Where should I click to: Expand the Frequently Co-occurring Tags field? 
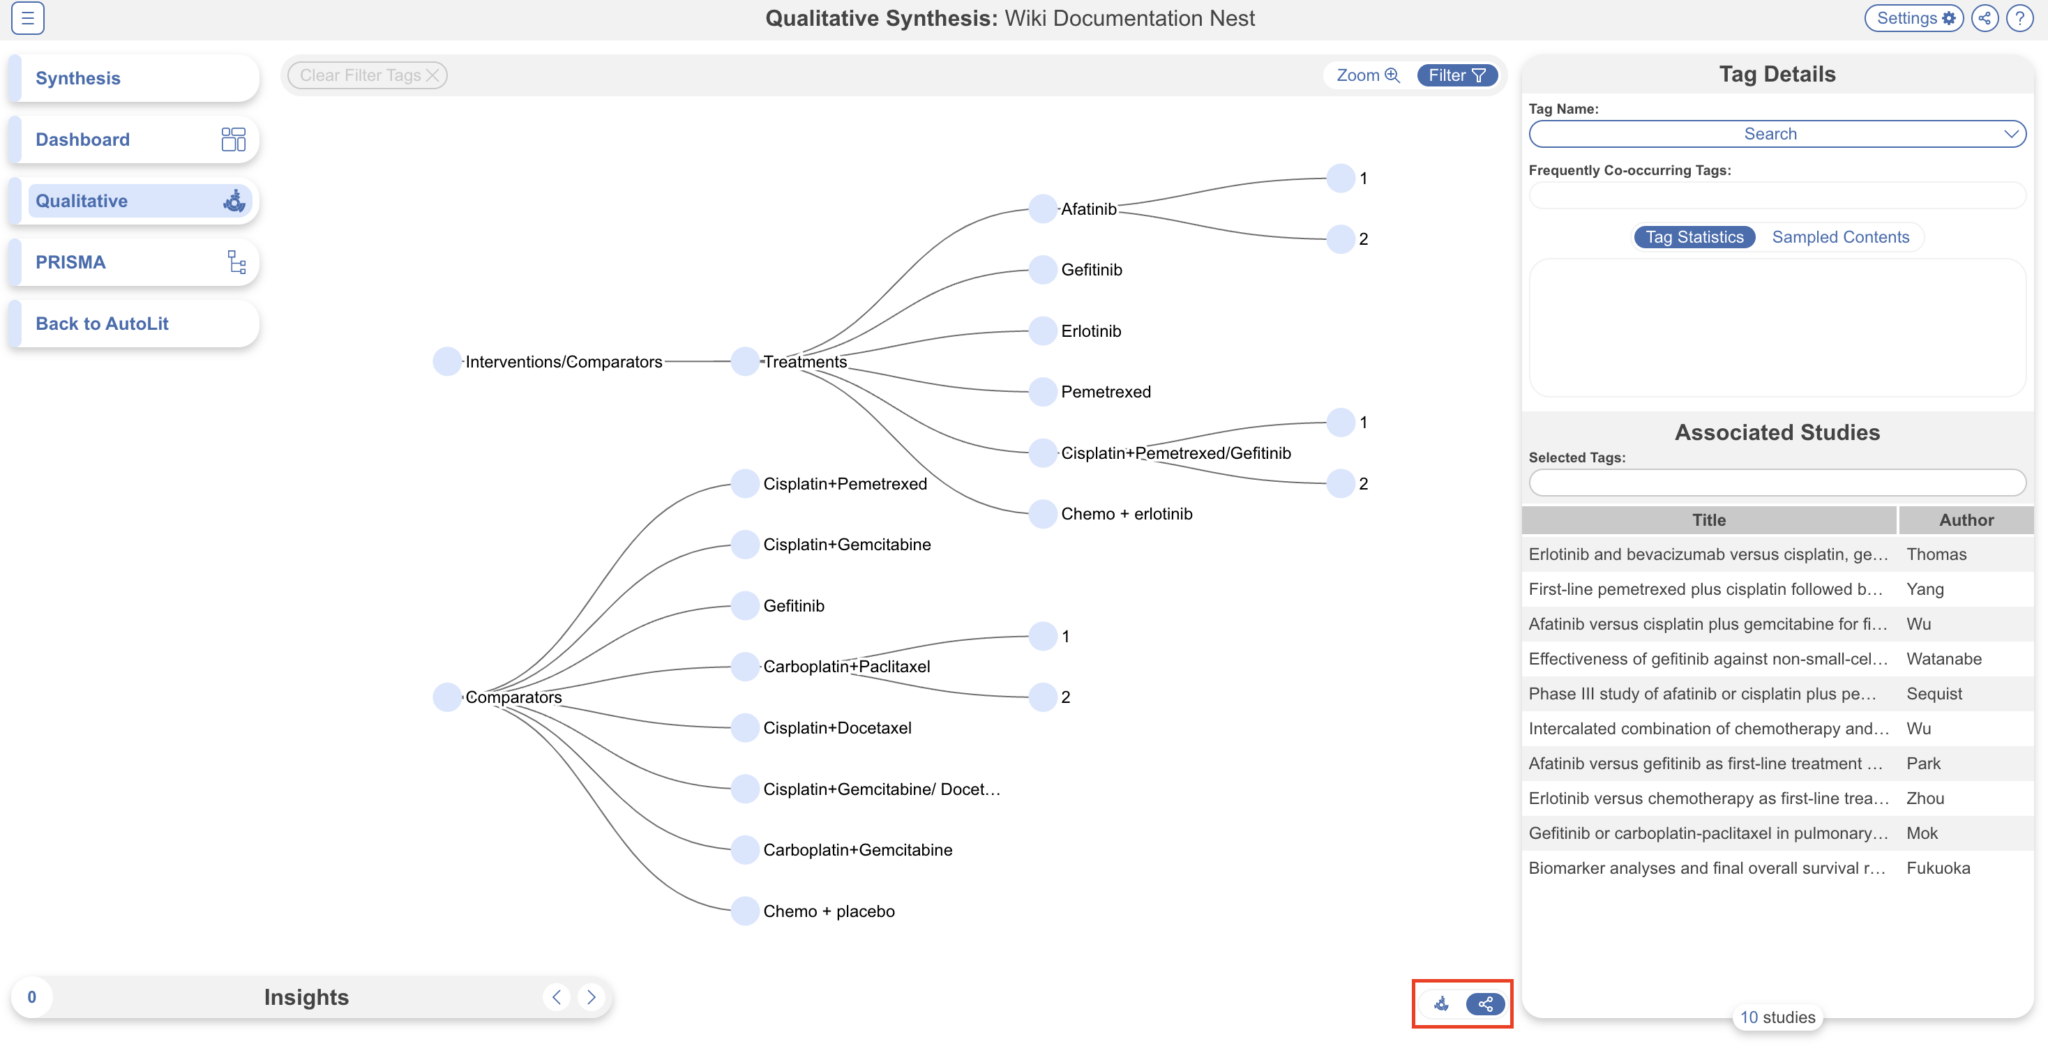pyautogui.click(x=1776, y=195)
